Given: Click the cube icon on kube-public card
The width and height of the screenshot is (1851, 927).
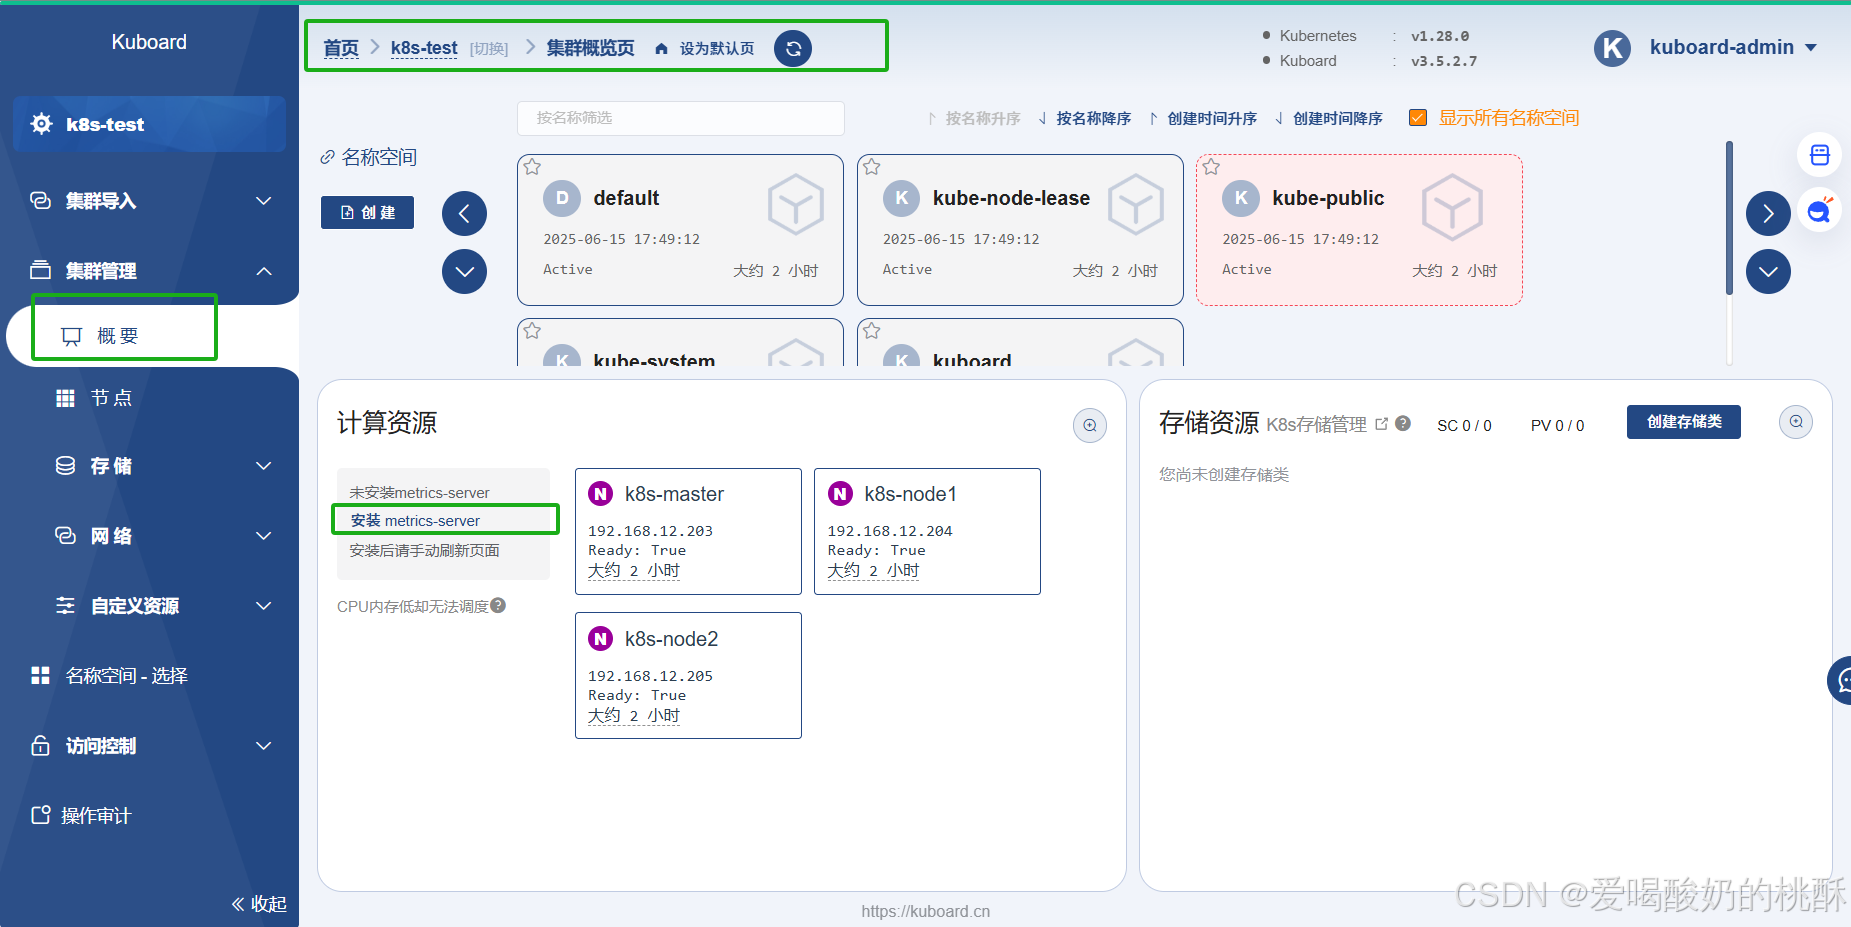Looking at the screenshot, I should [1452, 207].
